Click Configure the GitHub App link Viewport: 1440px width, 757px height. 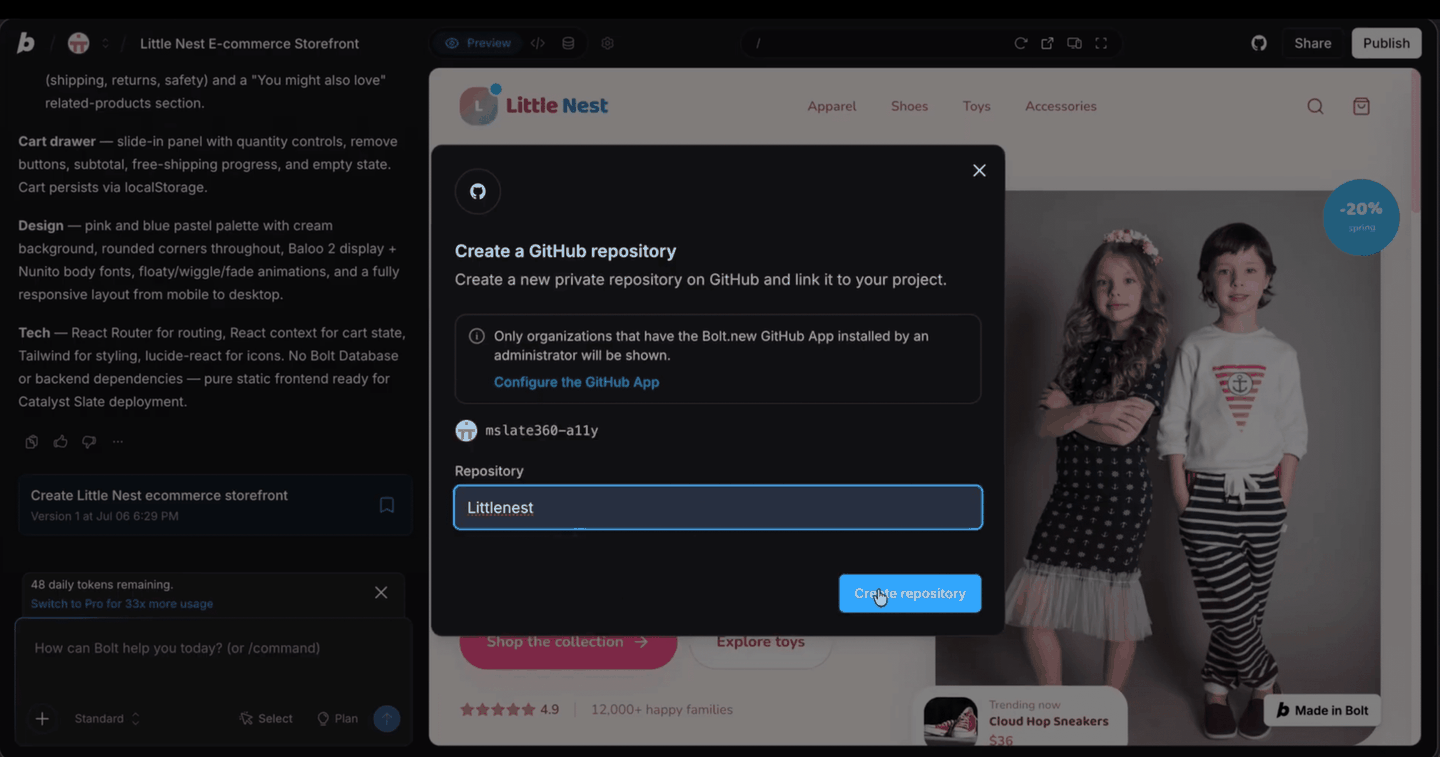[x=576, y=382]
